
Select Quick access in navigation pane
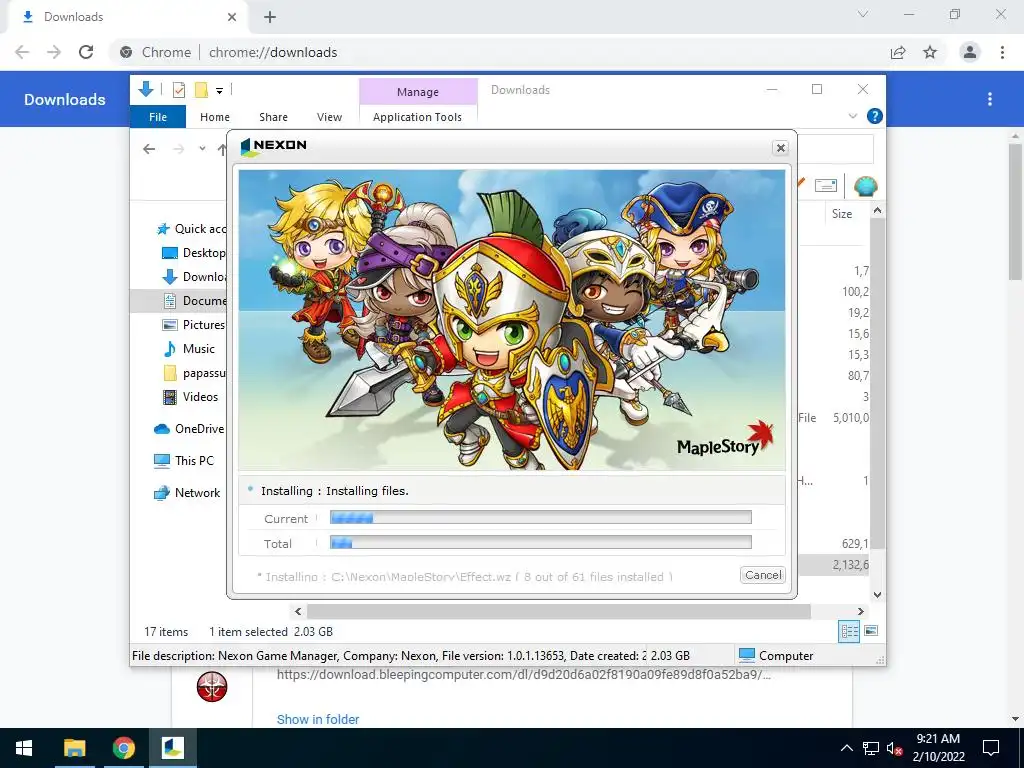[191, 229]
